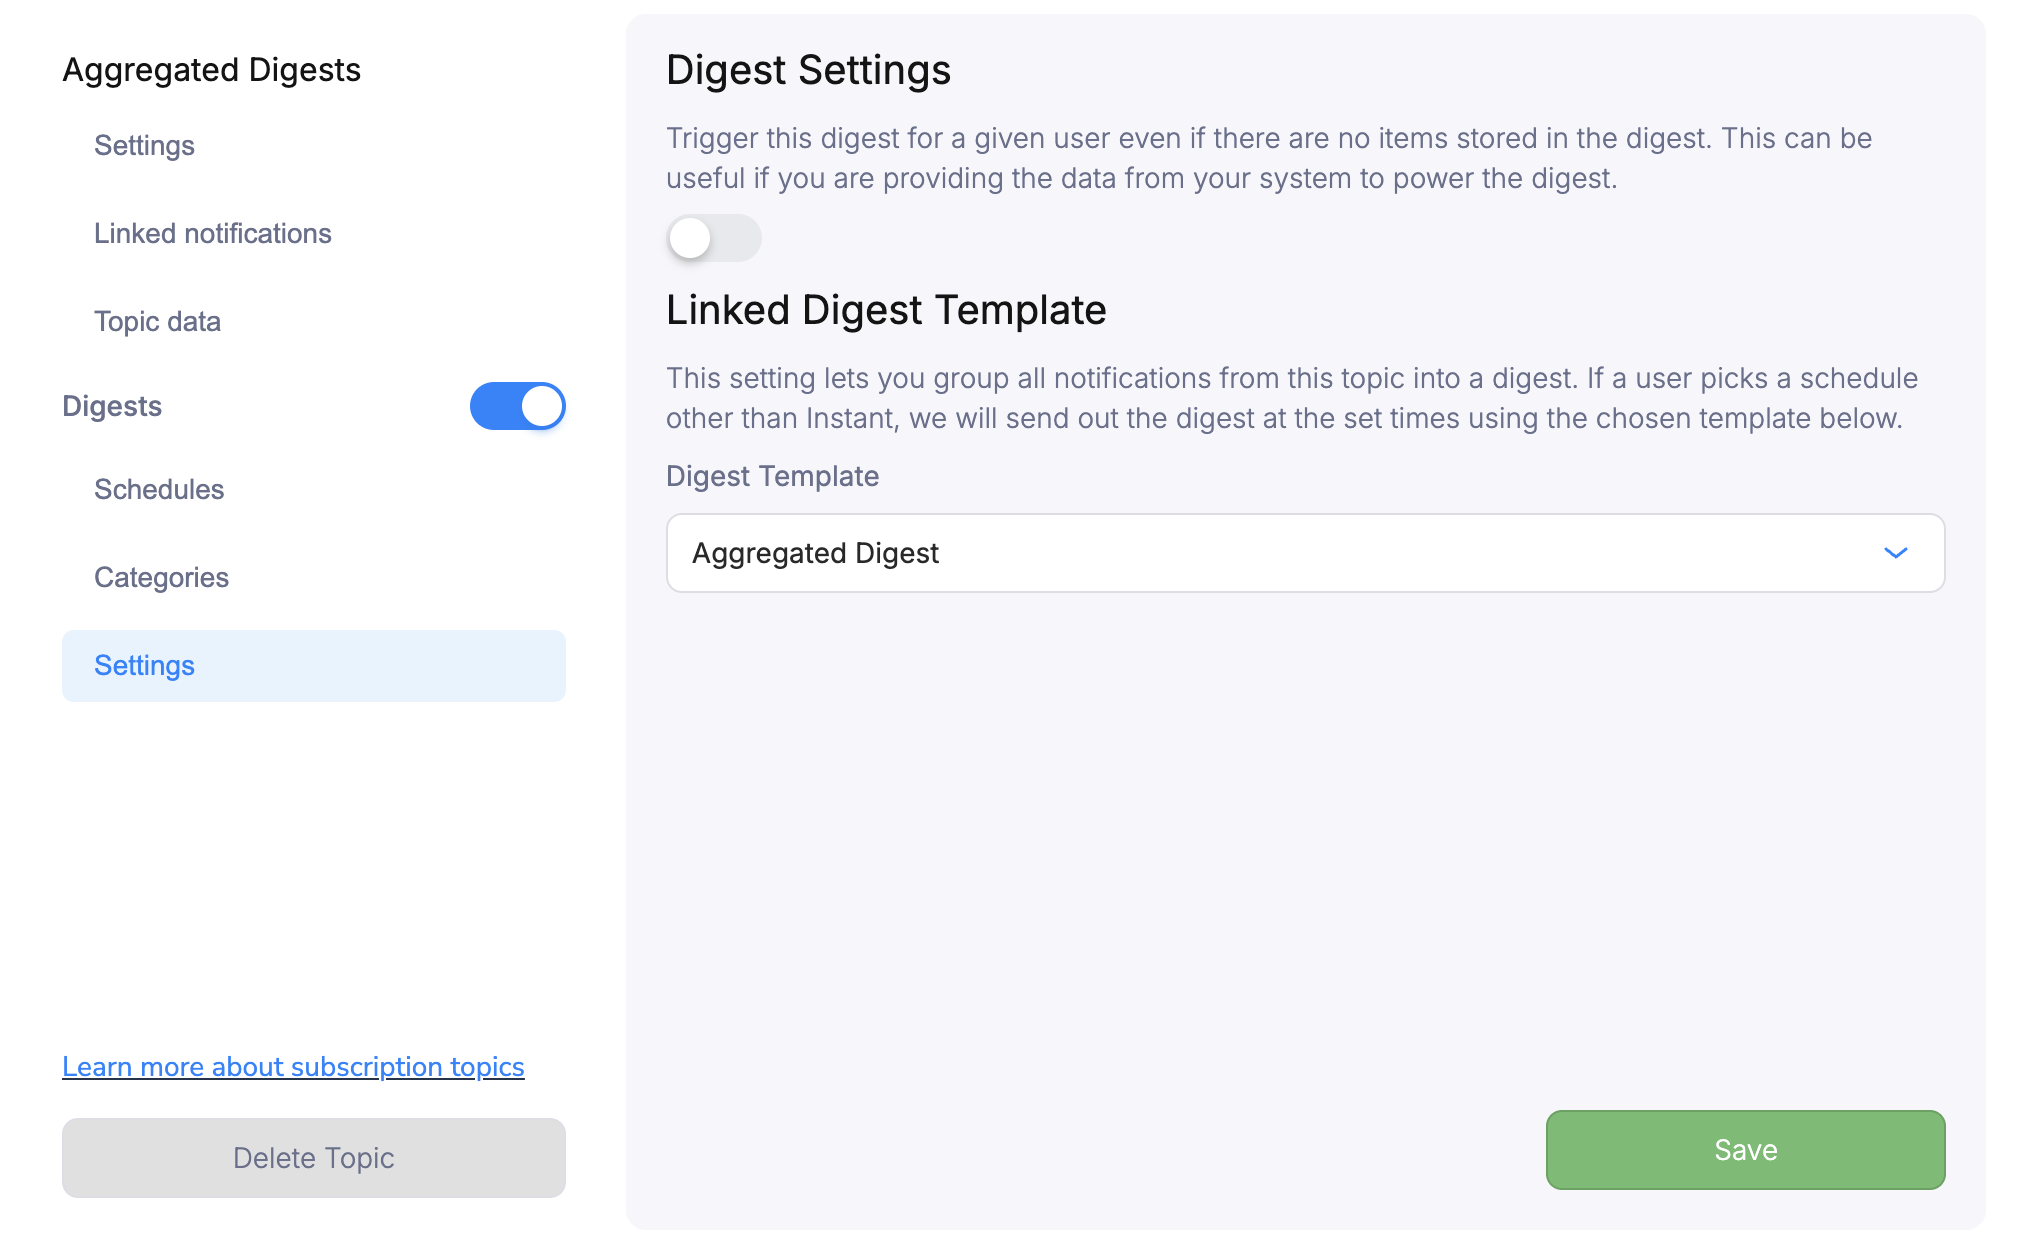Viewport: 2030px width, 1246px height.
Task: Select Linked notifications in the sidebar
Action: pyautogui.click(x=213, y=233)
